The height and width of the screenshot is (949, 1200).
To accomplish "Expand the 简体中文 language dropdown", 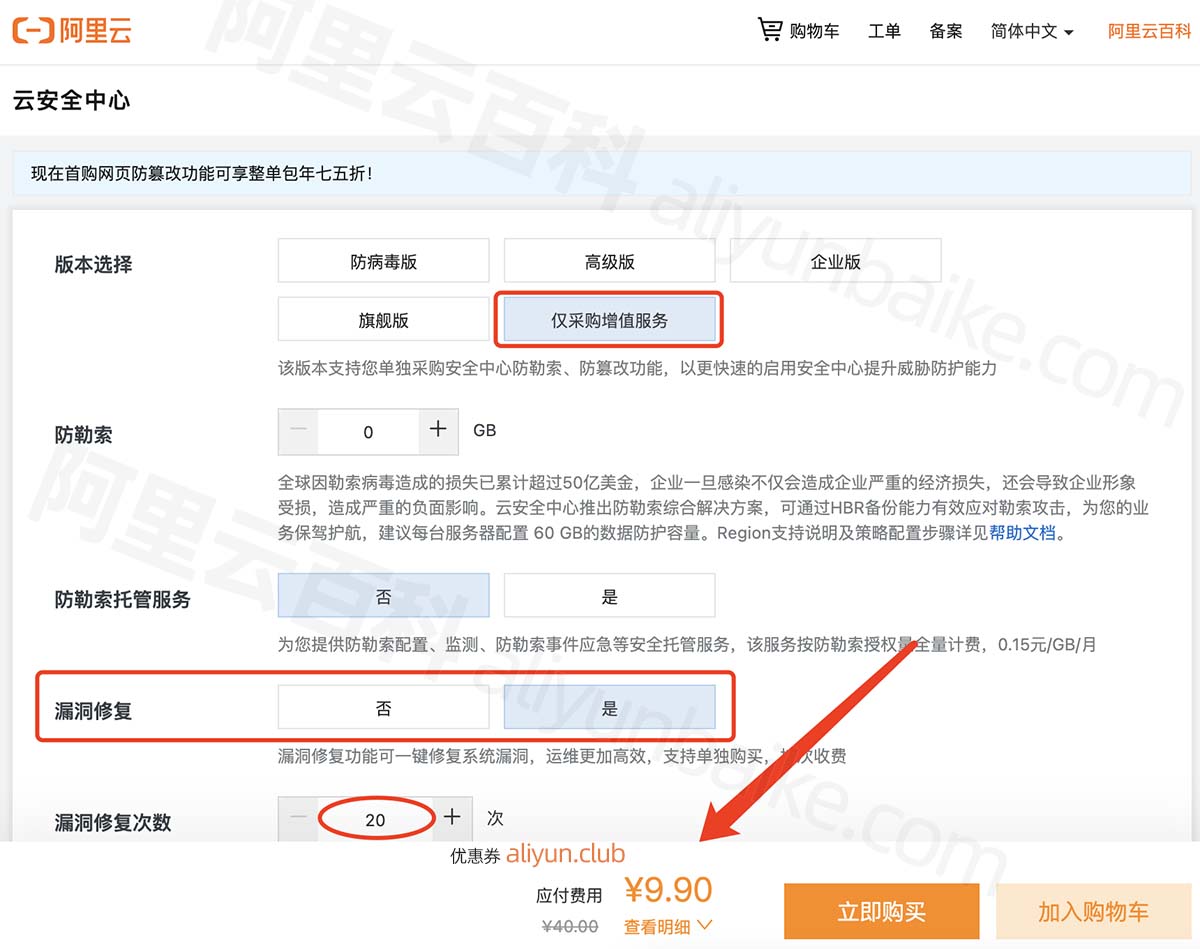I will click(1032, 31).
